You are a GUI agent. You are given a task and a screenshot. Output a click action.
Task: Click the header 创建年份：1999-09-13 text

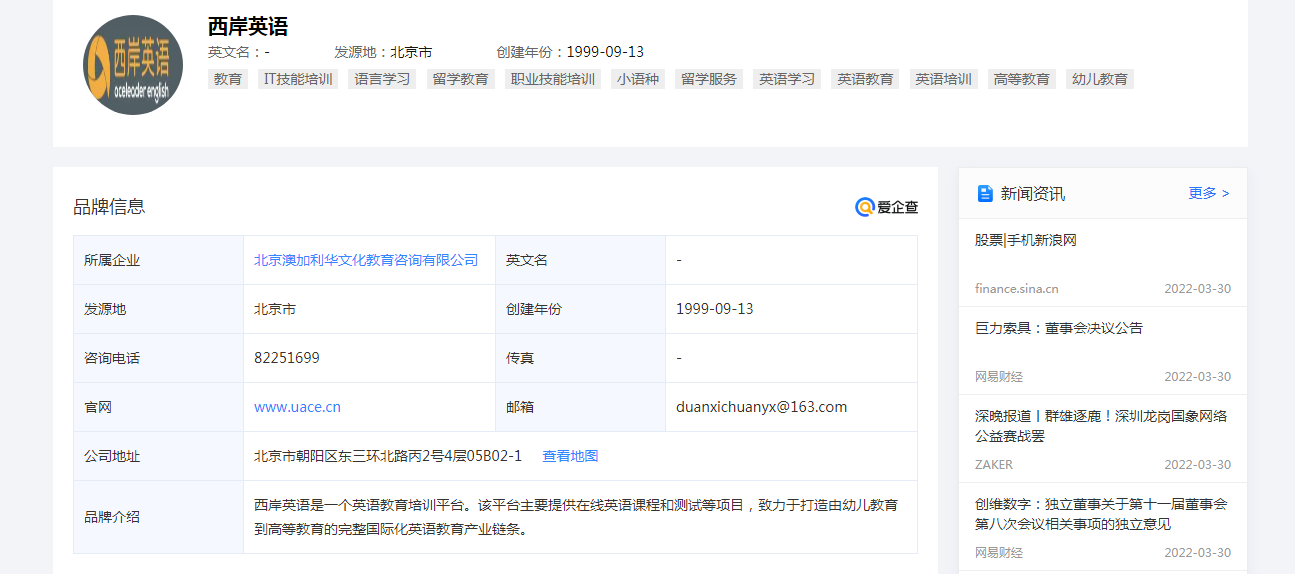570,52
